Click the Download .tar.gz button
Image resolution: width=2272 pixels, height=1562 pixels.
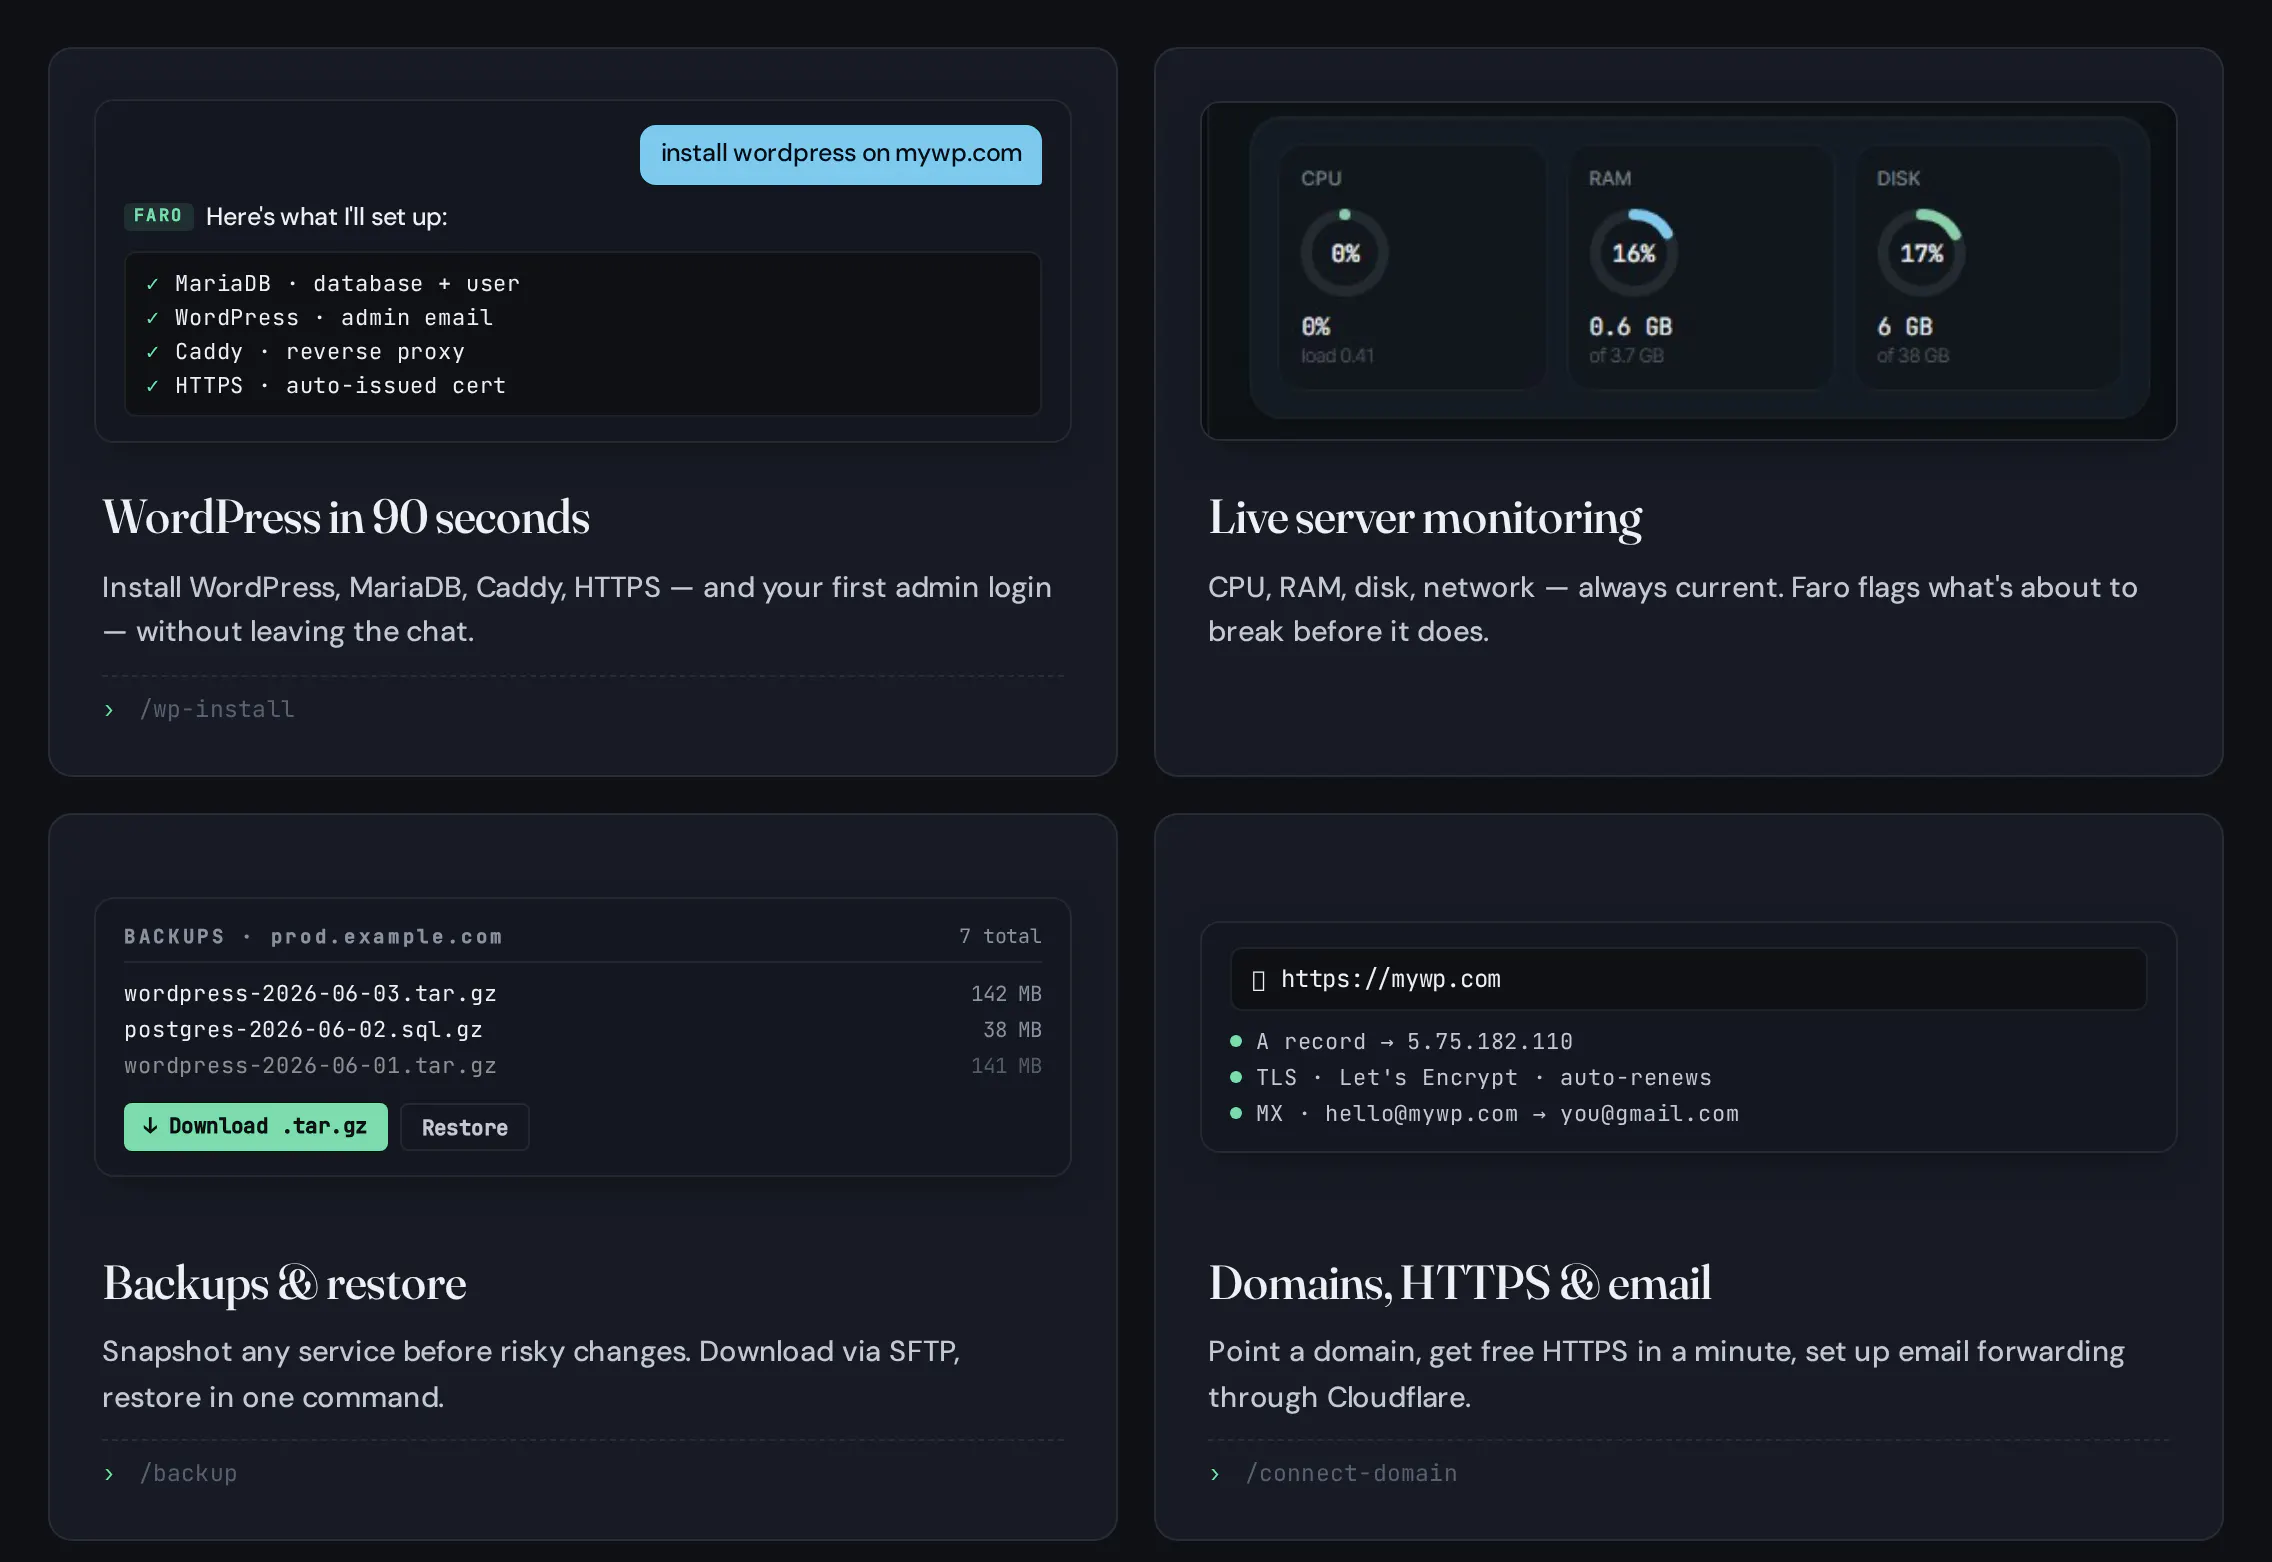pyautogui.click(x=255, y=1127)
